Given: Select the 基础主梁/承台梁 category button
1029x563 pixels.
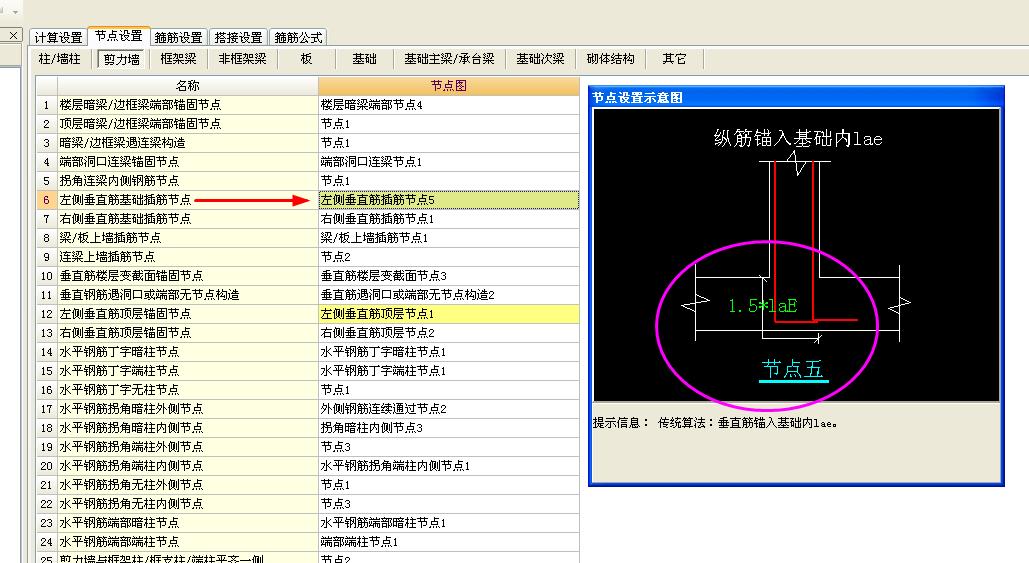Looking at the screenshot, I should pos(449,59).
